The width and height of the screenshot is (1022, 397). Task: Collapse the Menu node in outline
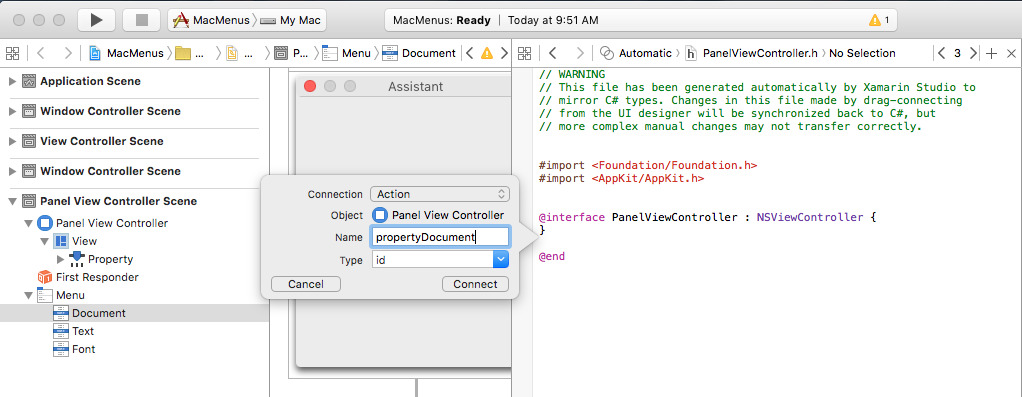click(28, 295)
